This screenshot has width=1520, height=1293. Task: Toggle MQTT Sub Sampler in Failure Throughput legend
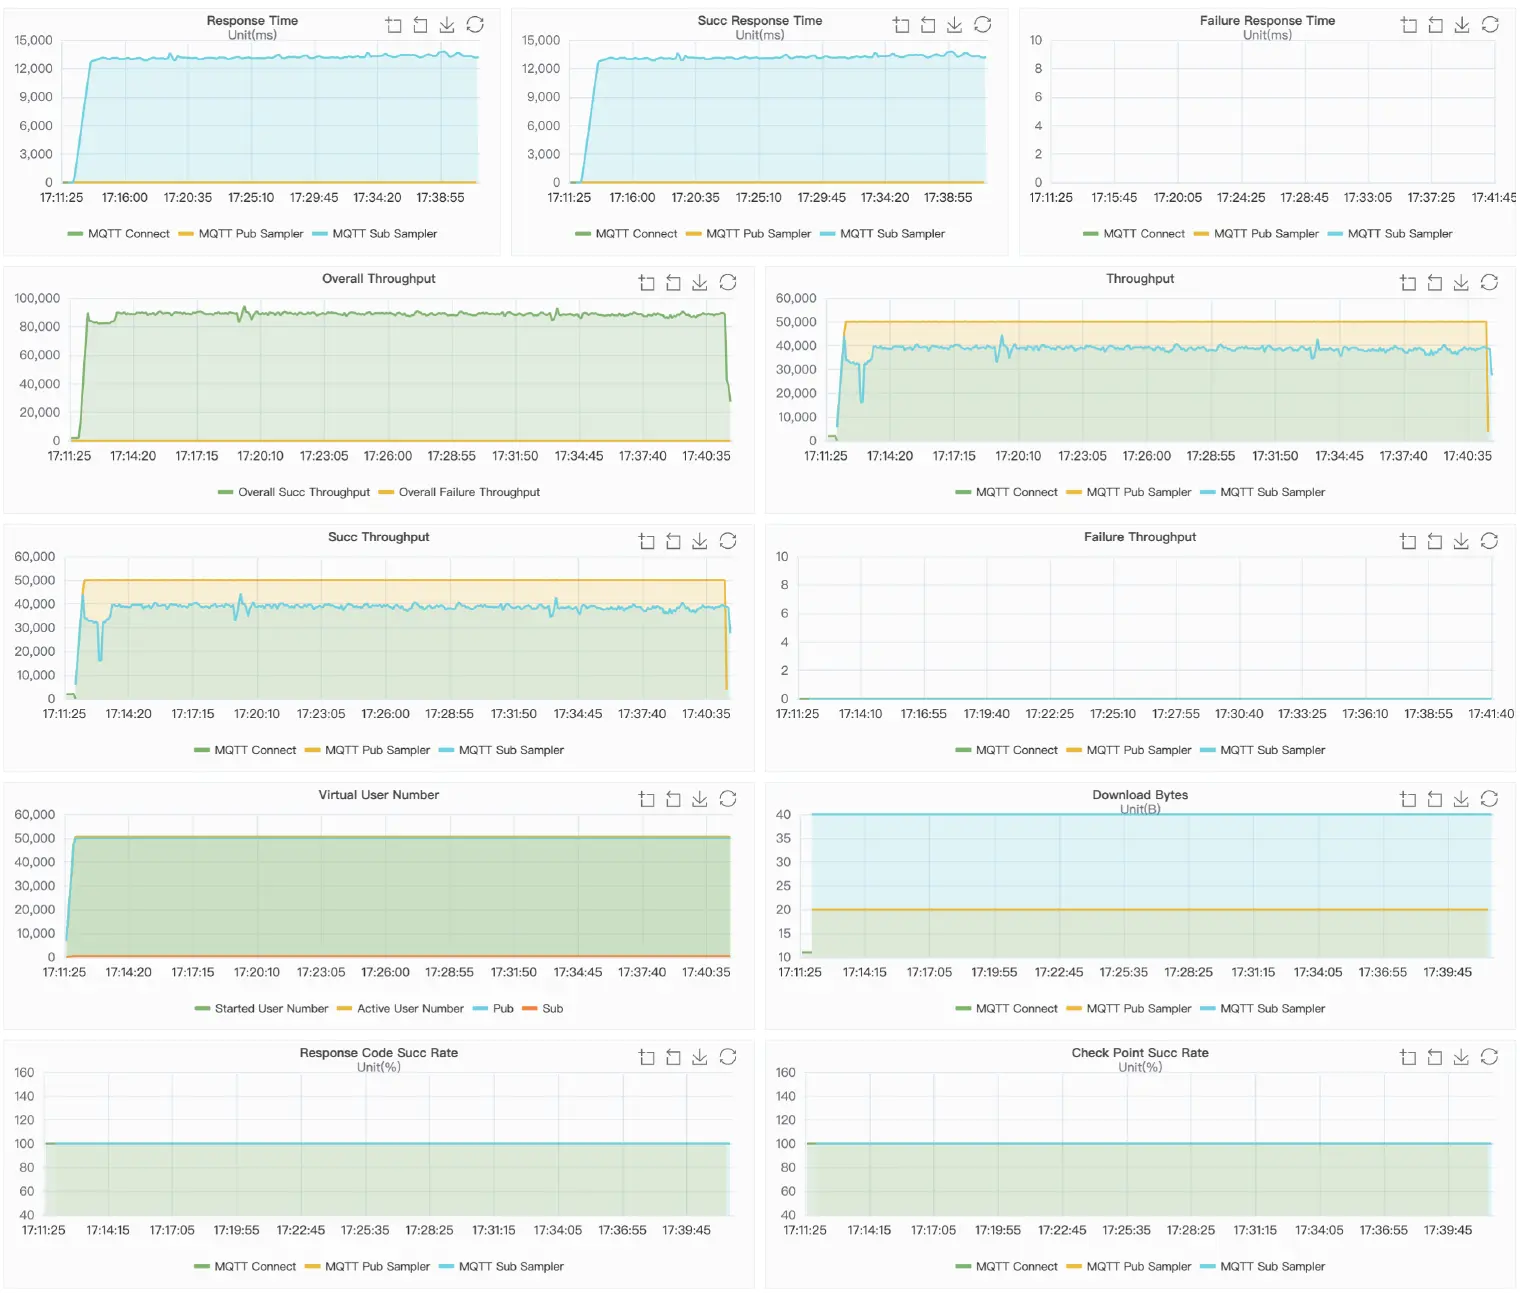[1262, 750]
